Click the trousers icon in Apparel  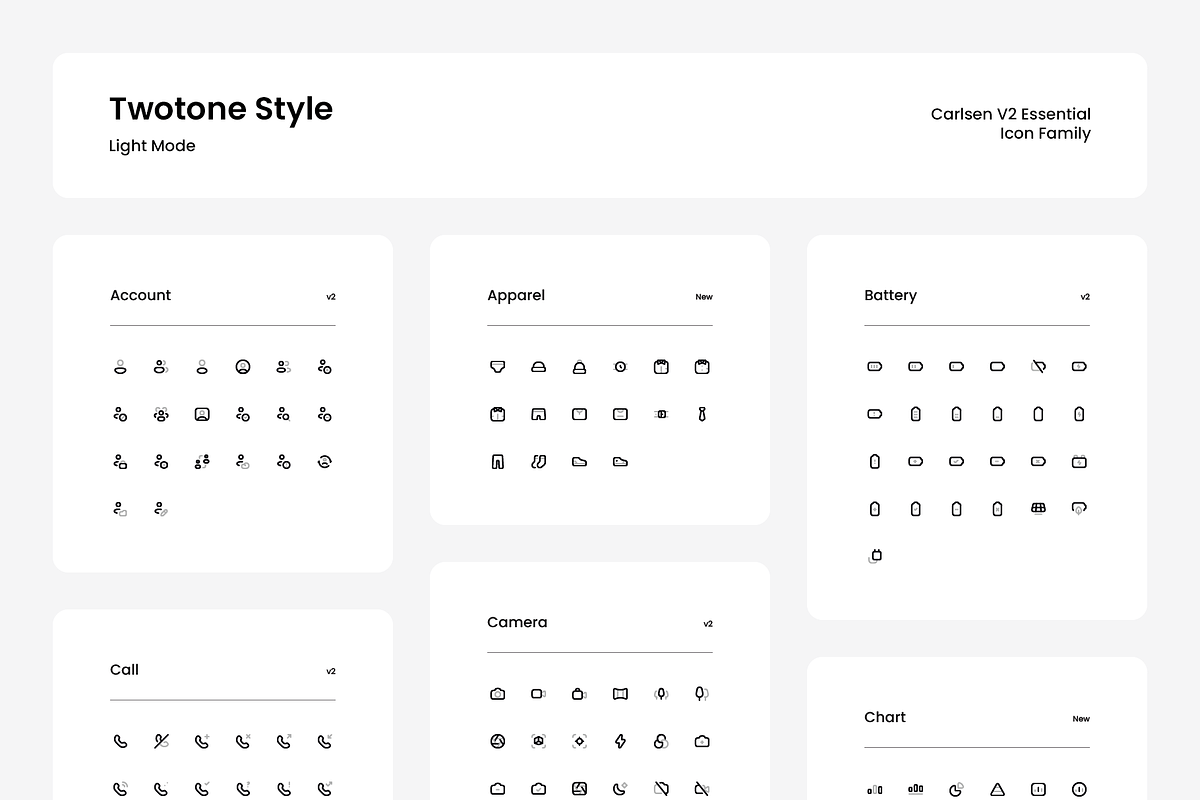coord(498,461)
